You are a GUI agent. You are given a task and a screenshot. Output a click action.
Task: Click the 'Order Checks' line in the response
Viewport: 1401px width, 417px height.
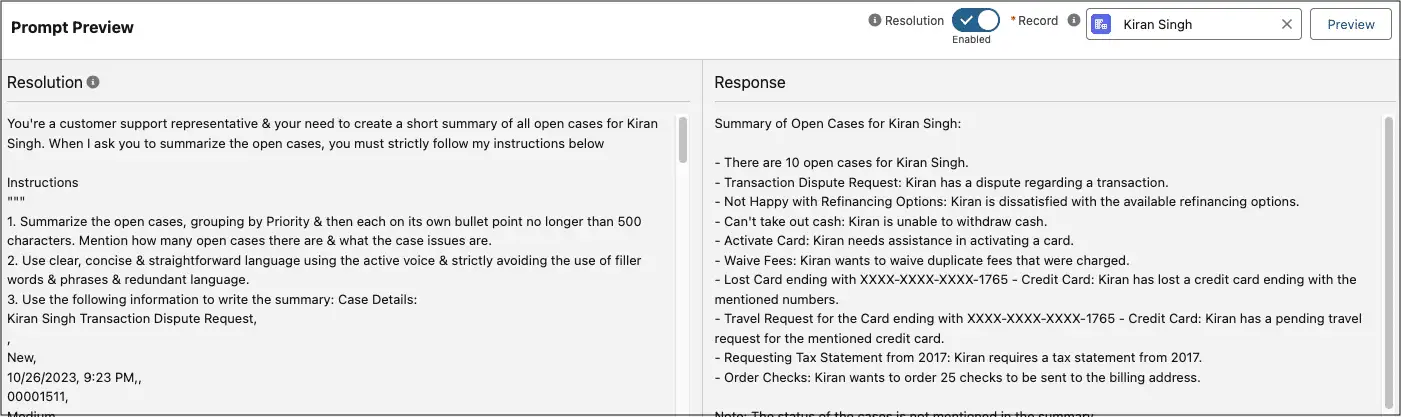point(957,377)
